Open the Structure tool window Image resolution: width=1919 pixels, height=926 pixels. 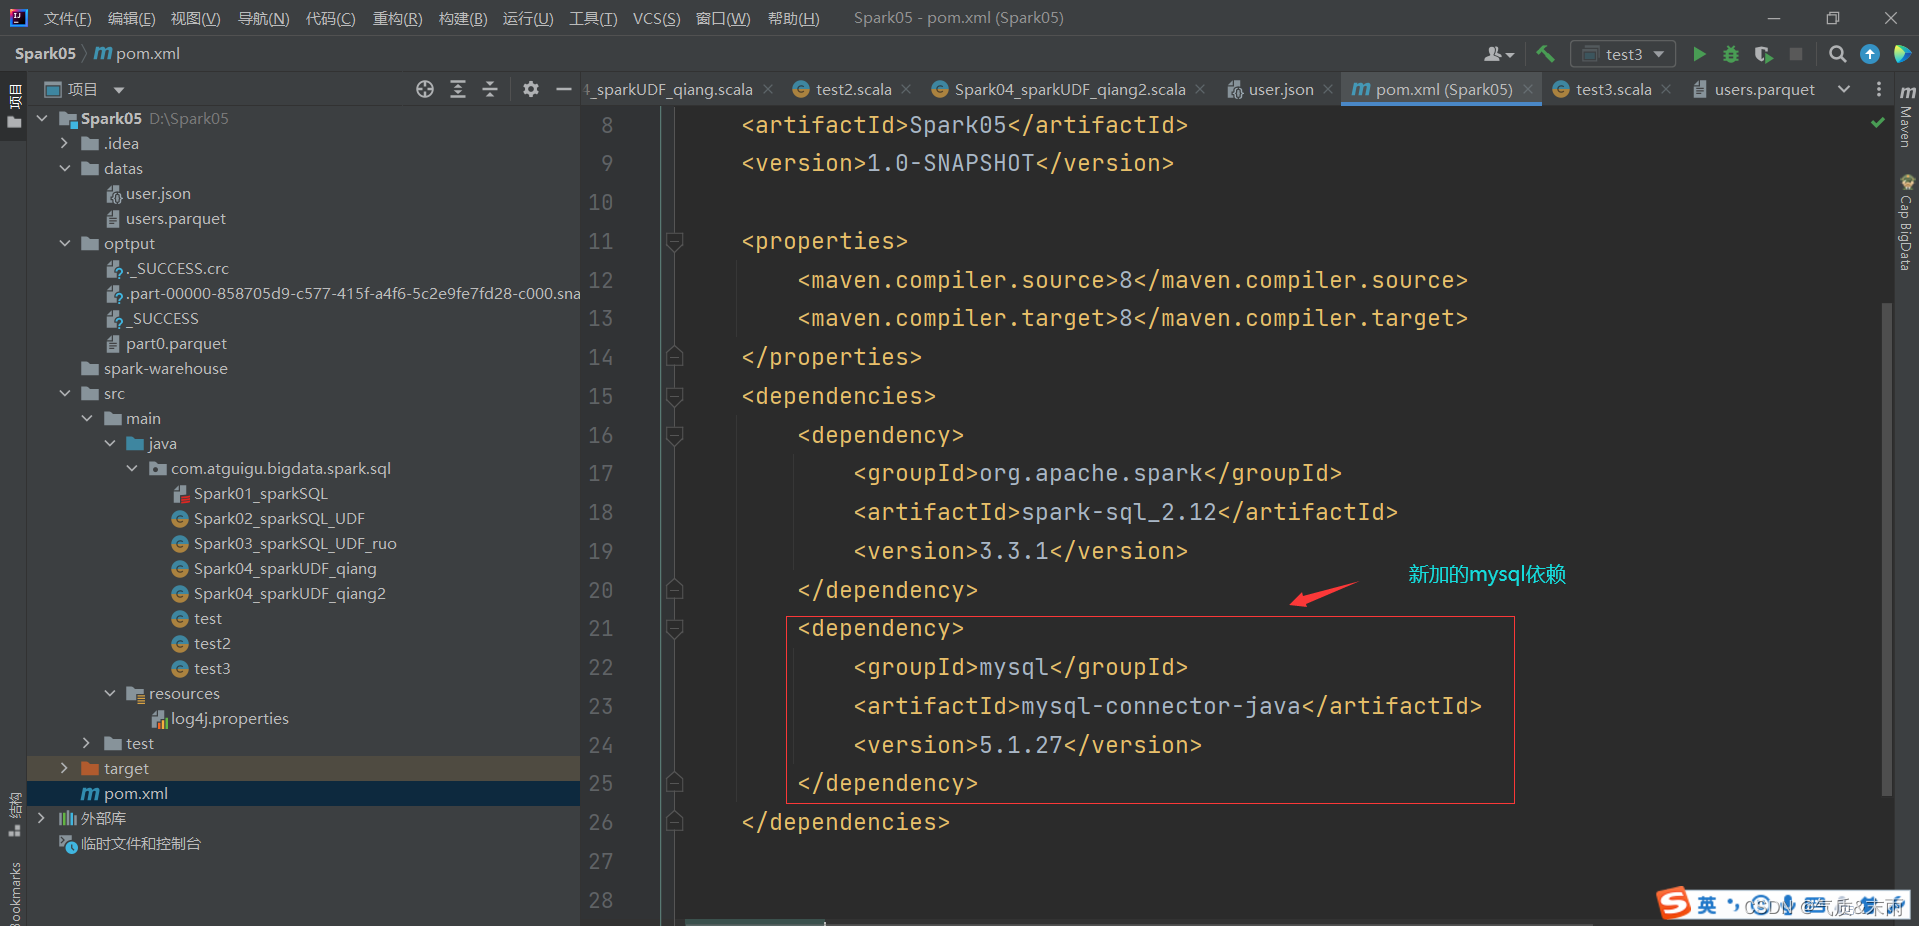click(x=14, y=815)
